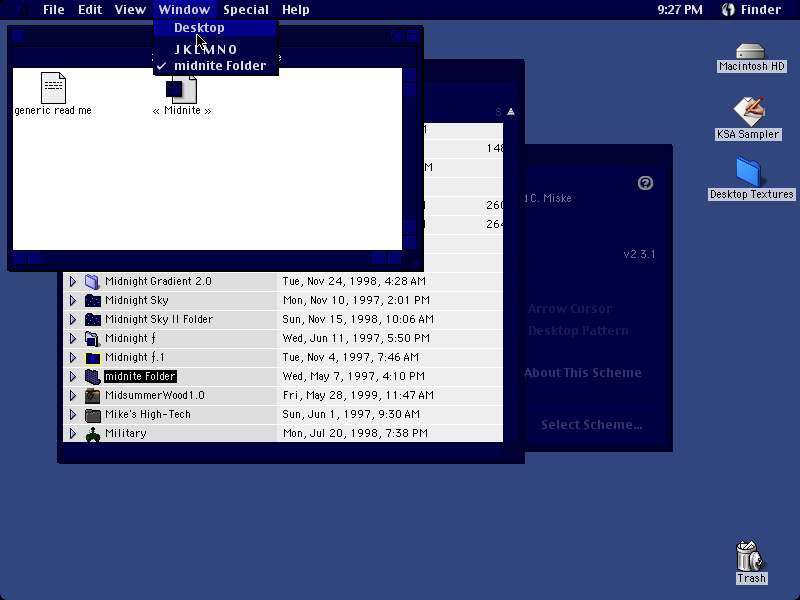
Task: Expand the Military folder
Action: (x=73, y=433)
